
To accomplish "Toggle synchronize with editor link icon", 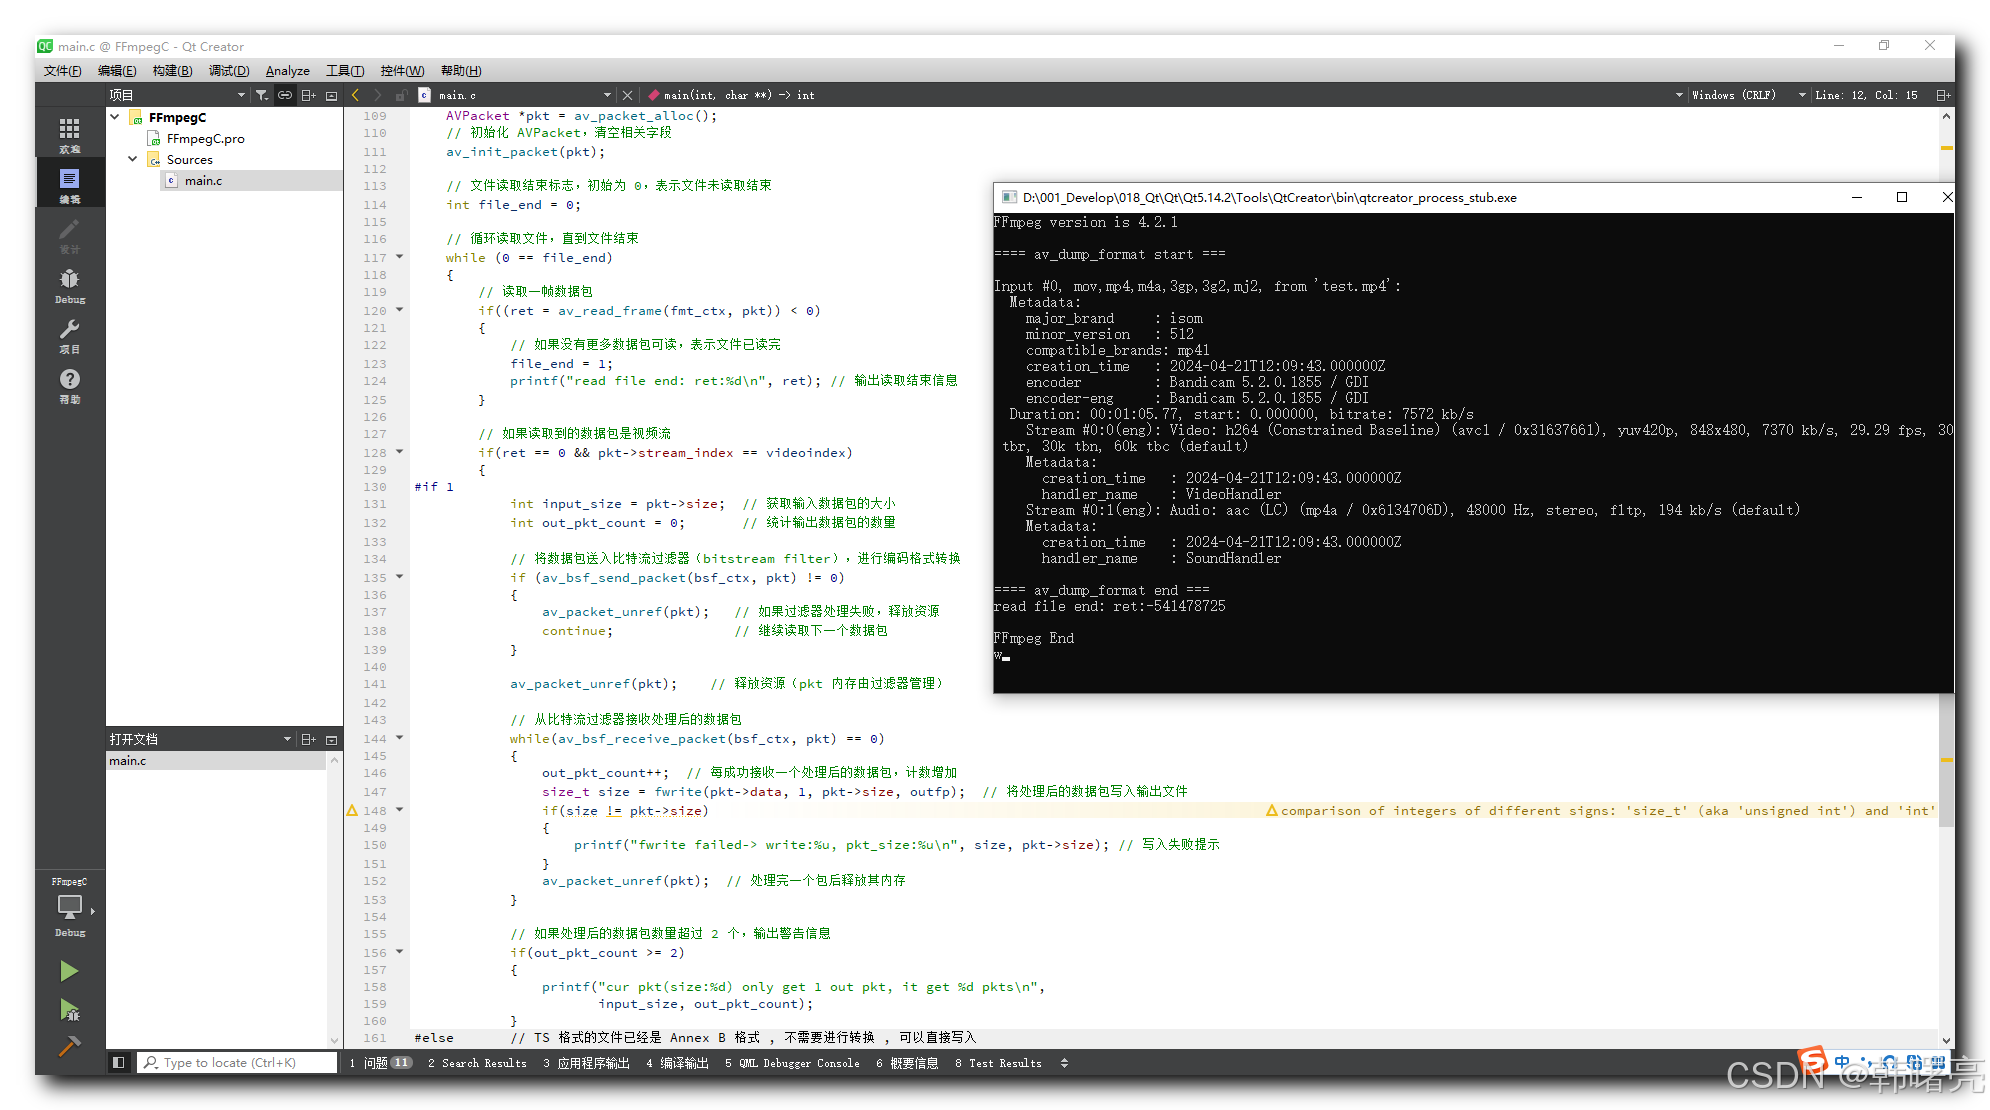I will pos(285,95).
